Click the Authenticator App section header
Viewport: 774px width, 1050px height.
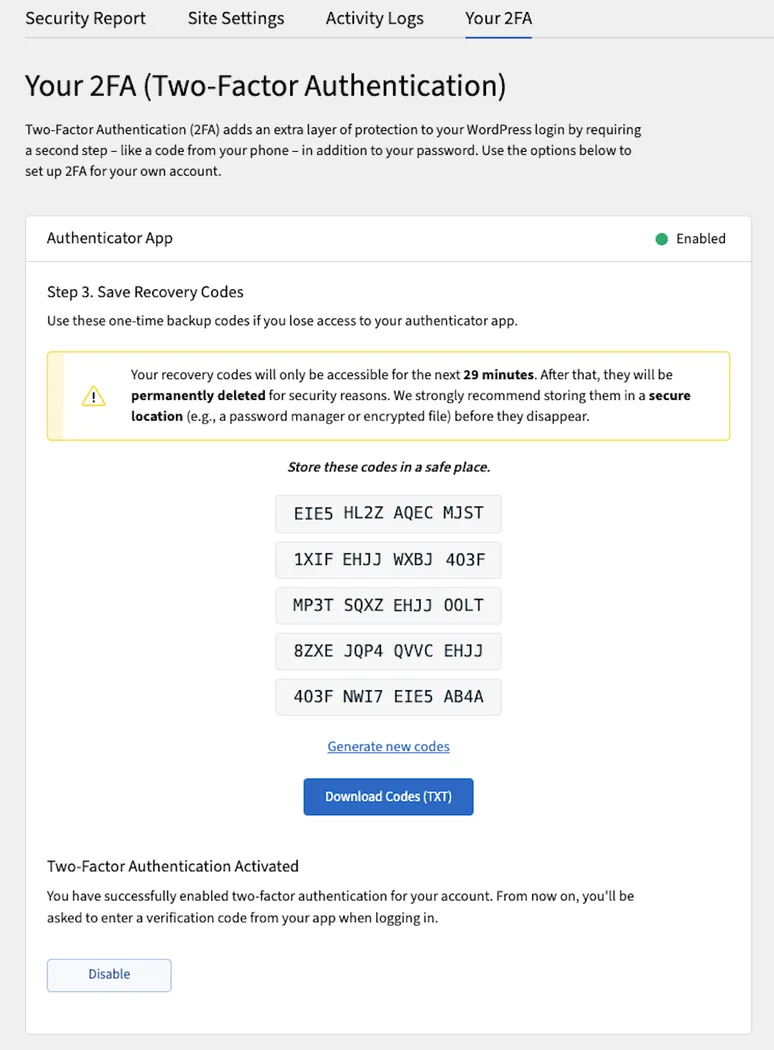[110, 238]
